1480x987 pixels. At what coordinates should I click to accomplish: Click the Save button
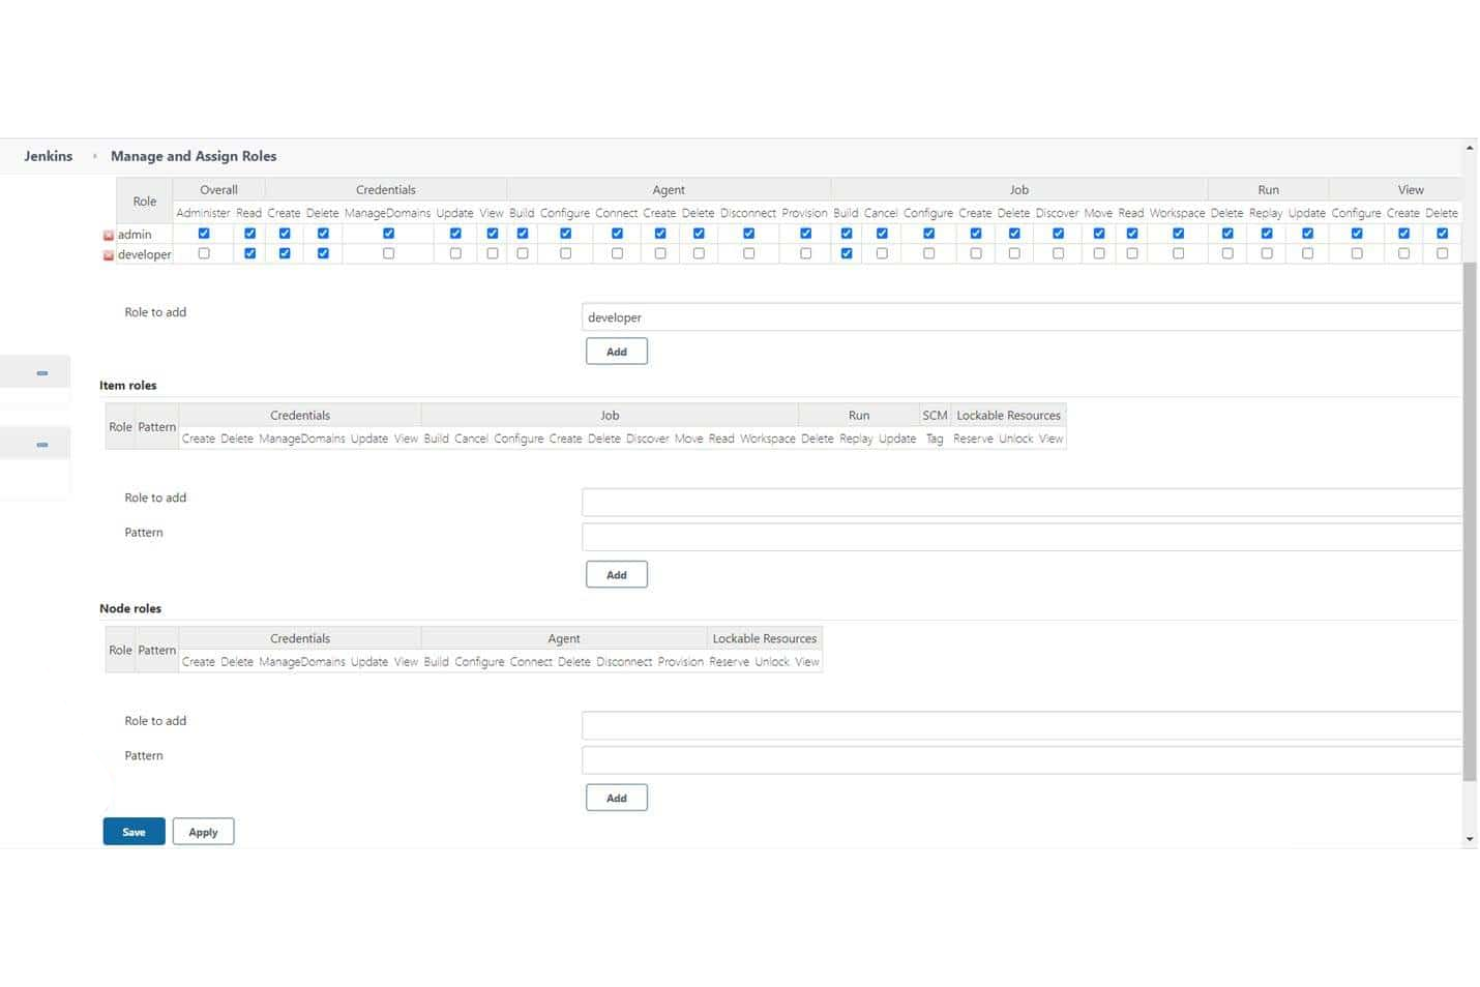[x=133, y=831]
